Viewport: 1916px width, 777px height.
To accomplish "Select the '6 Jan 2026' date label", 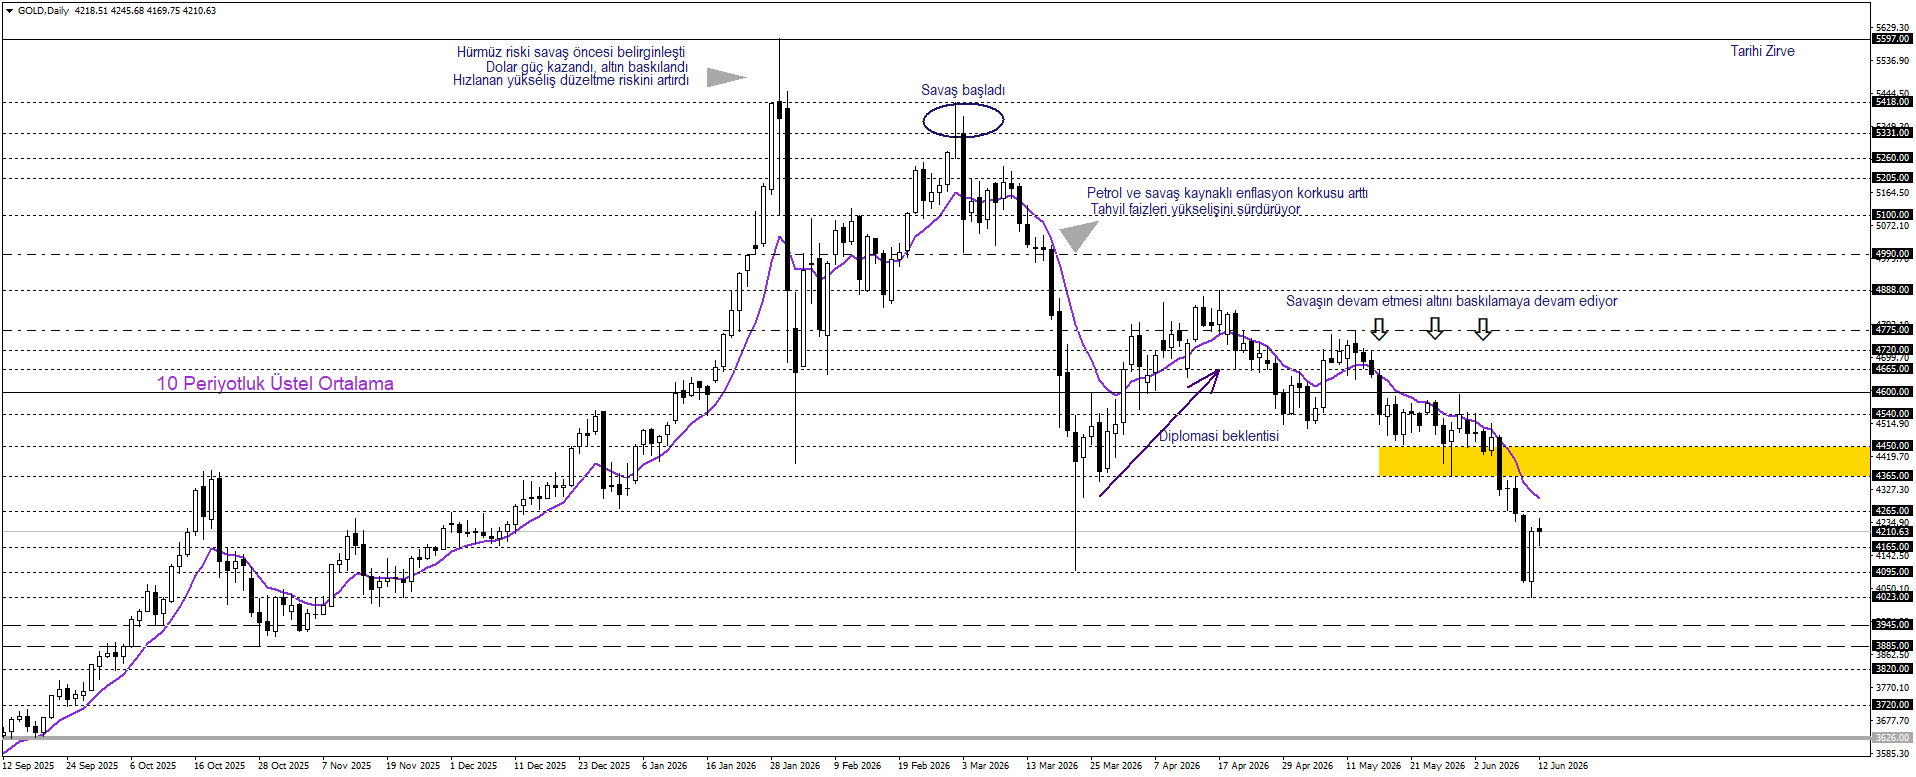I will click(665, 766).
